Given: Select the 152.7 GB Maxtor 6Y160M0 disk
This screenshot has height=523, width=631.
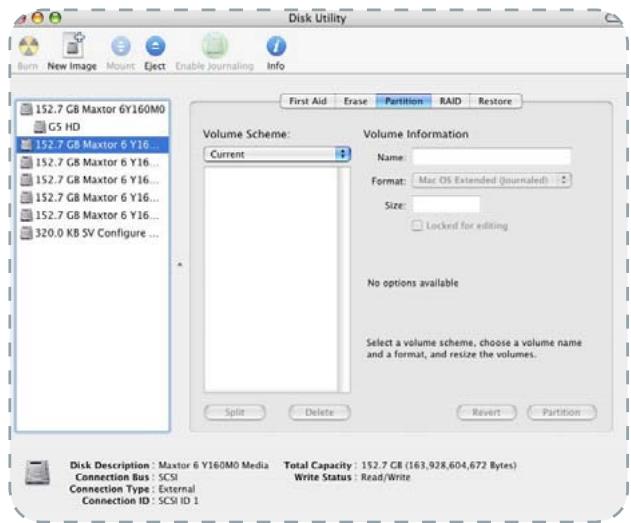Looking at the screenshot, I should point(93,109).
